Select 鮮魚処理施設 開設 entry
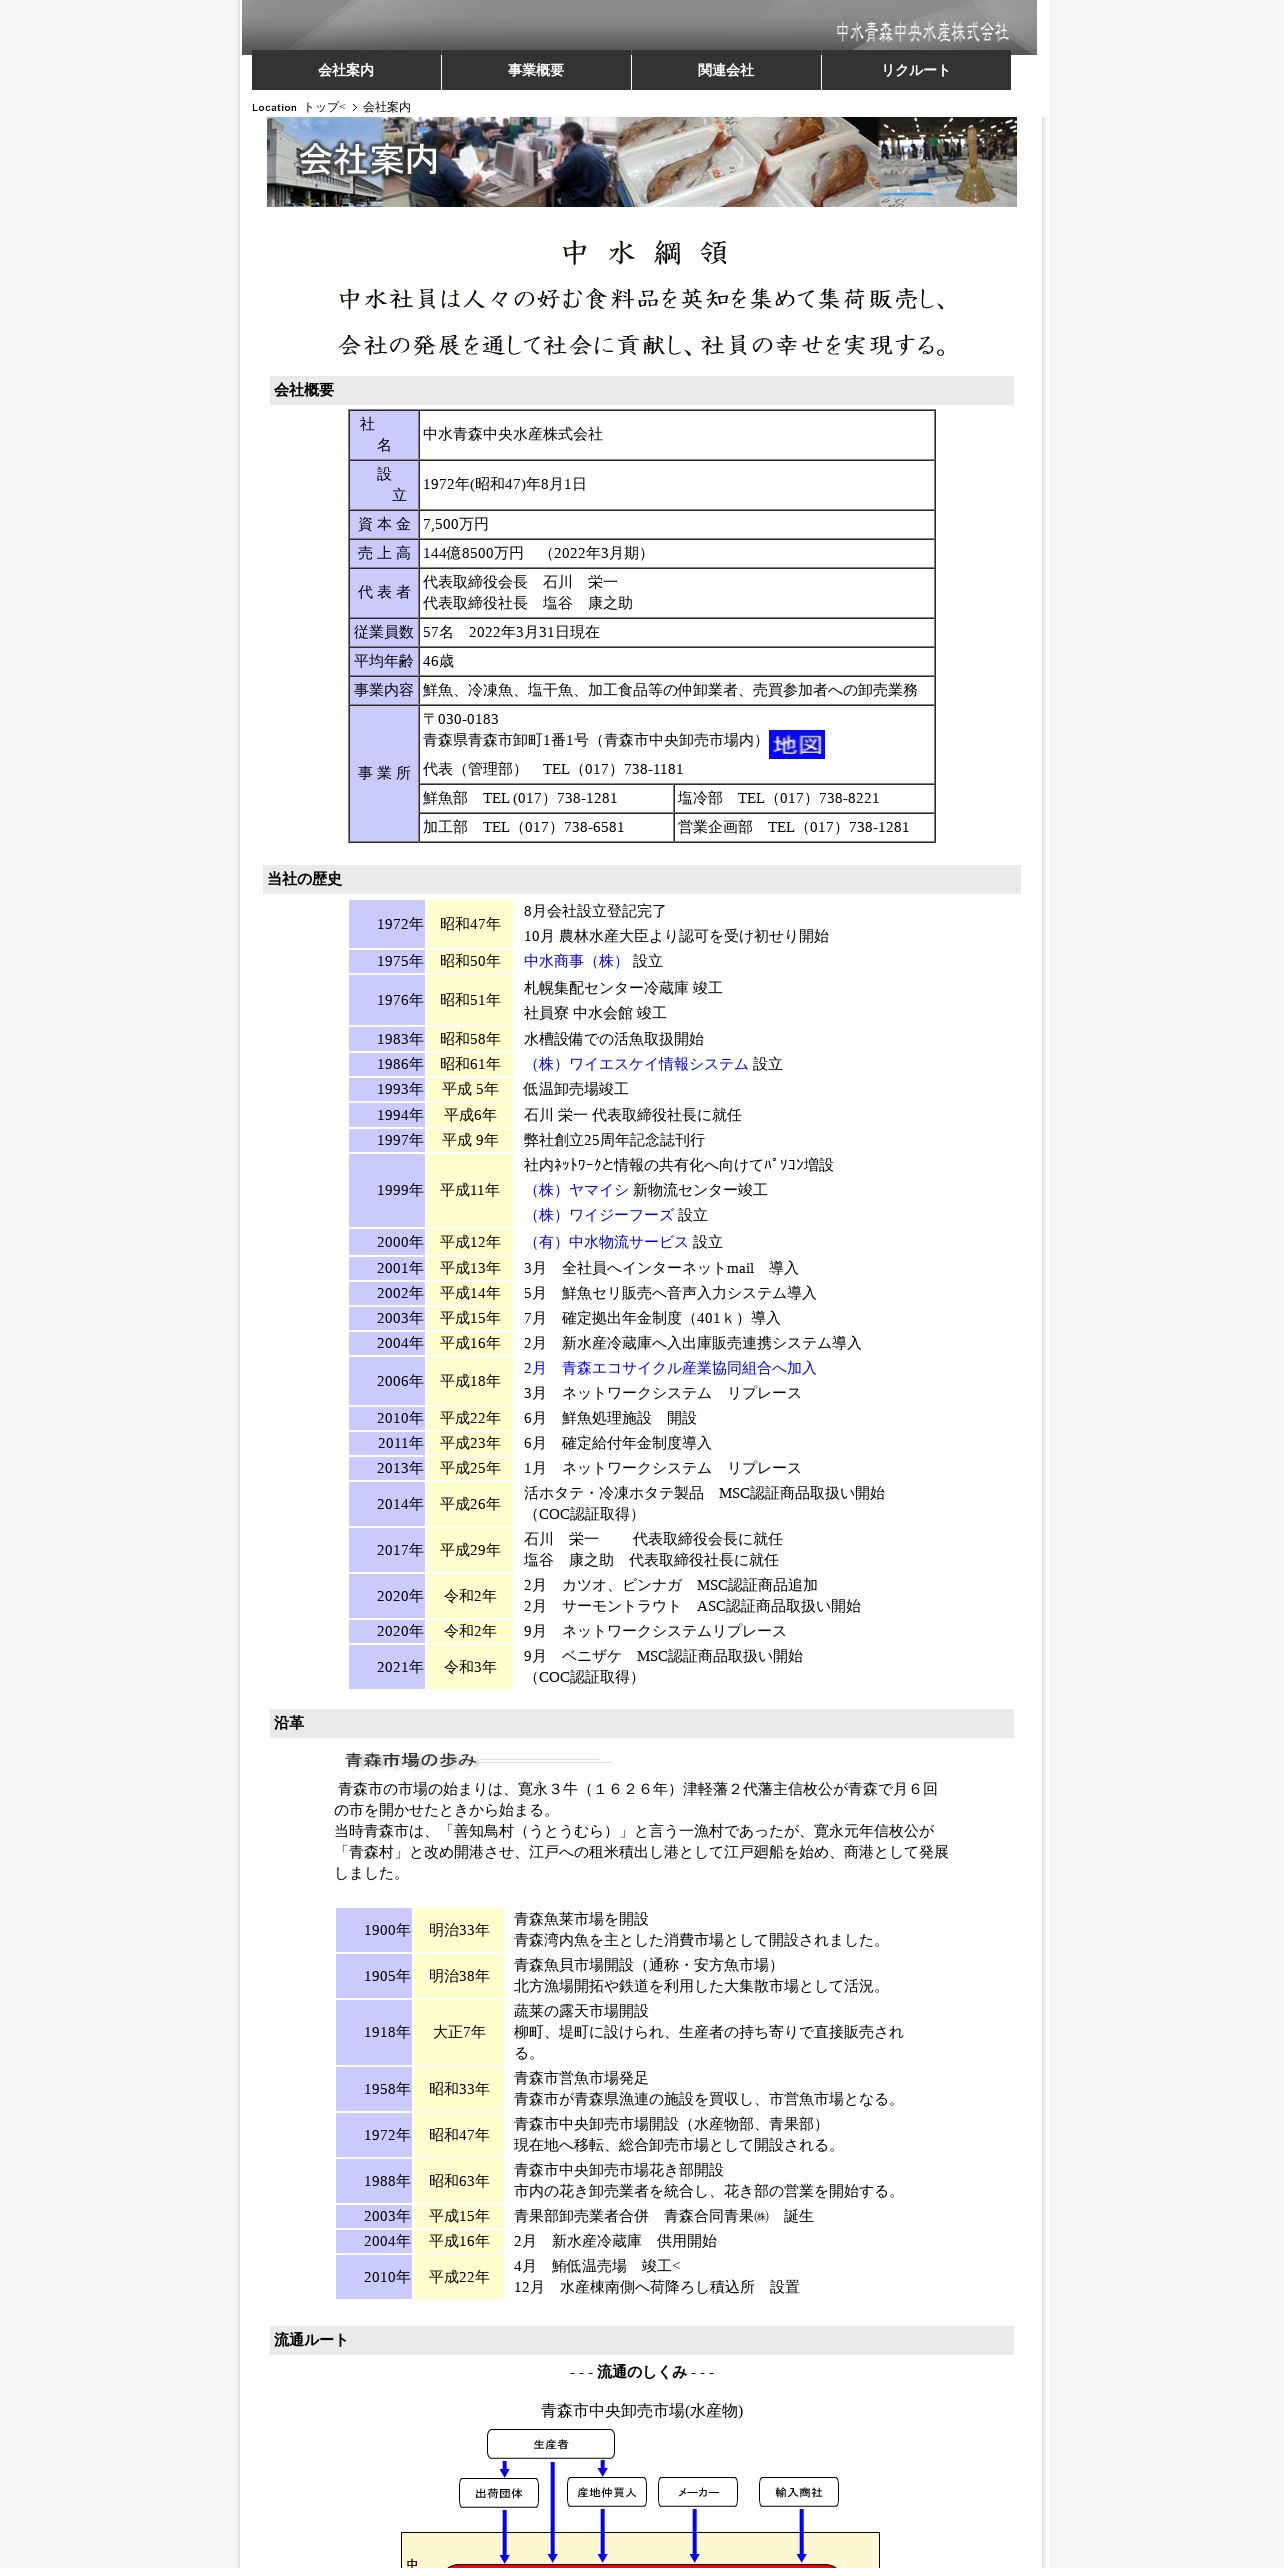Screen dimensions: 1284x2568 [610, 1418]
